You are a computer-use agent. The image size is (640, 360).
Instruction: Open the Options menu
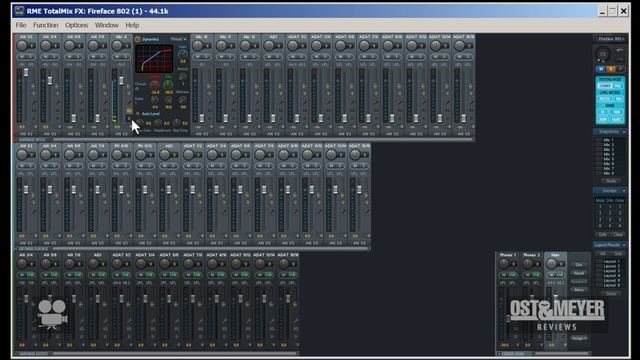(76, 25)
